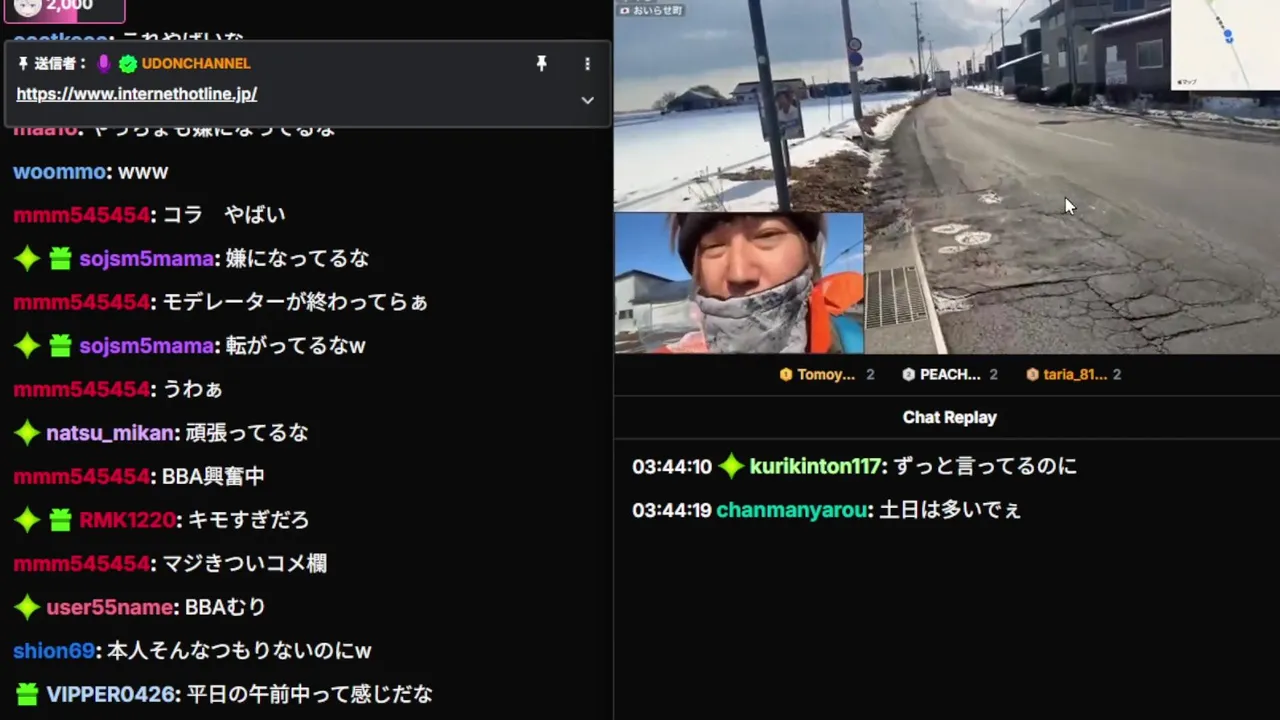
Task: Click top gifter Tomoy... in leaderboard
Action: tap(826, 375)
